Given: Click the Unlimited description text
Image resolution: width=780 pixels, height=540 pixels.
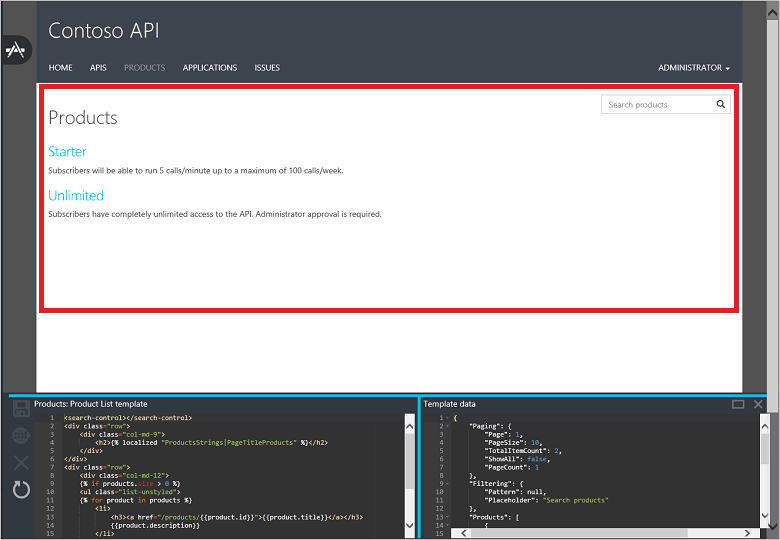Looking at the screenshot, I should pos(215,214).
